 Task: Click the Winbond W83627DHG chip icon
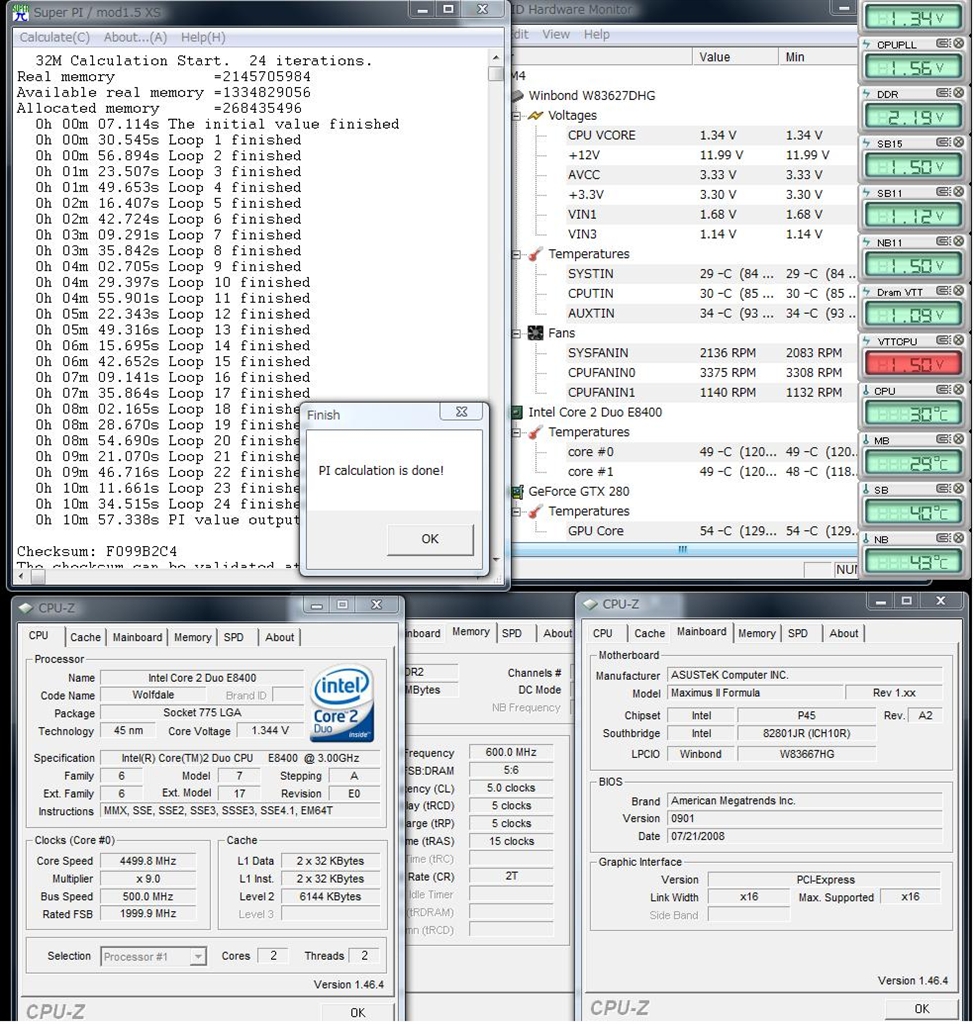[517, 96]
